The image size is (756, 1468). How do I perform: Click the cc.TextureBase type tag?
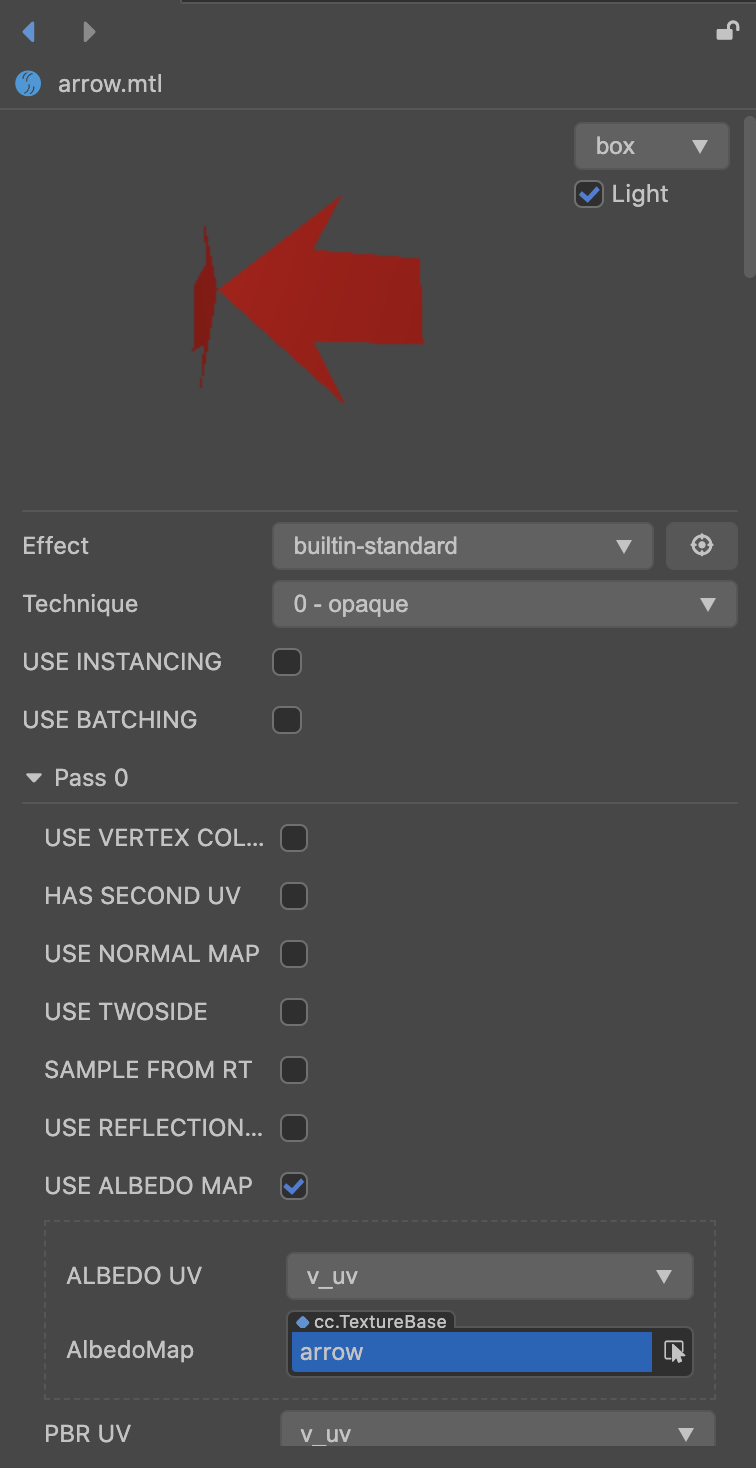372,1321
